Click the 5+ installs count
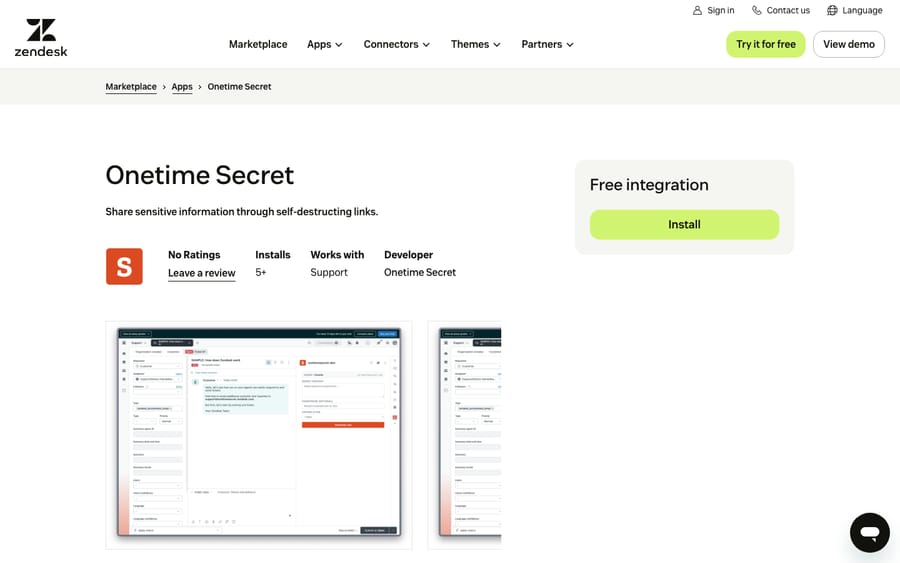 pyautogui.click(x=261, y=273)
